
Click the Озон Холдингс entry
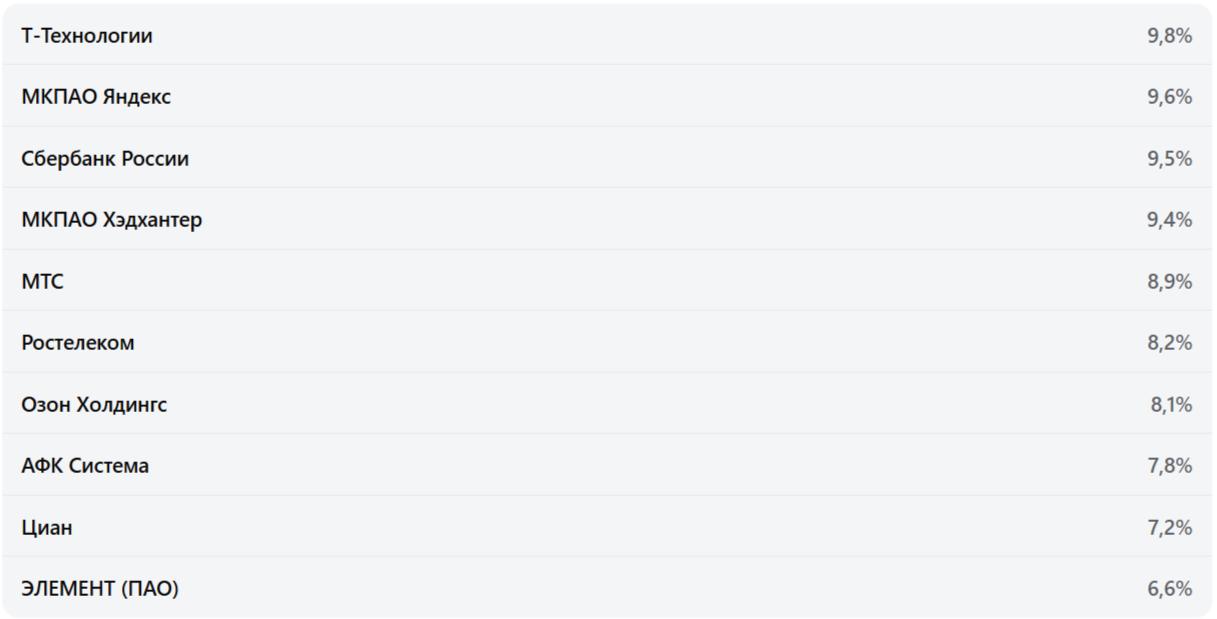94,405
